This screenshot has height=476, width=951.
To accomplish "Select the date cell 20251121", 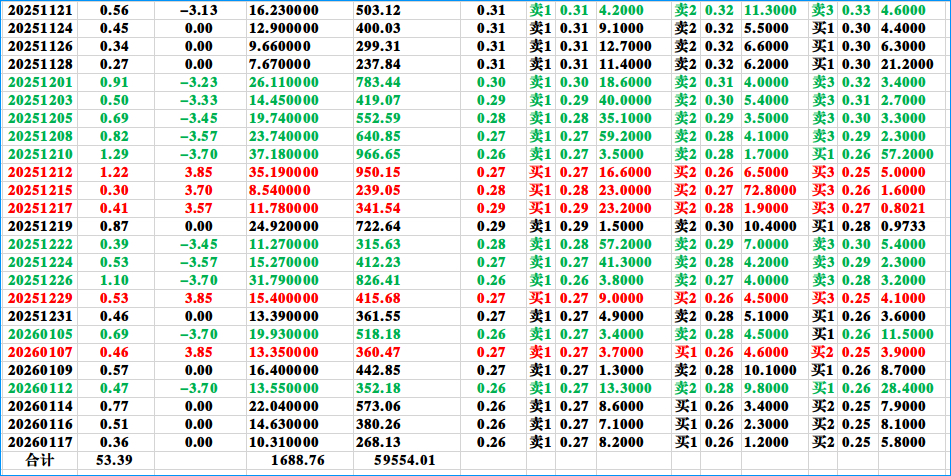I will pos(39,10).
